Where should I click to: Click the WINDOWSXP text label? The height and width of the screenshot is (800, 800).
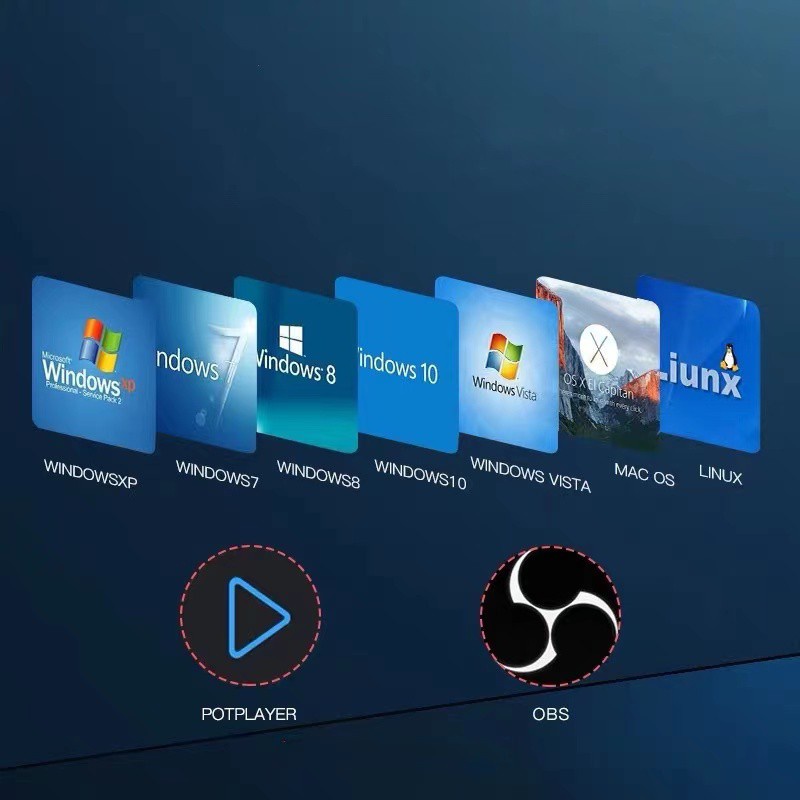(x=90, y=475)
